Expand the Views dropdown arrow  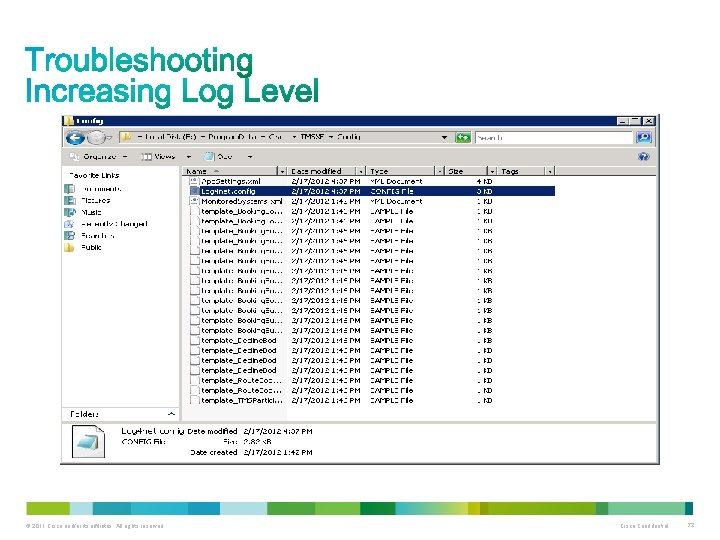(188, 157)
